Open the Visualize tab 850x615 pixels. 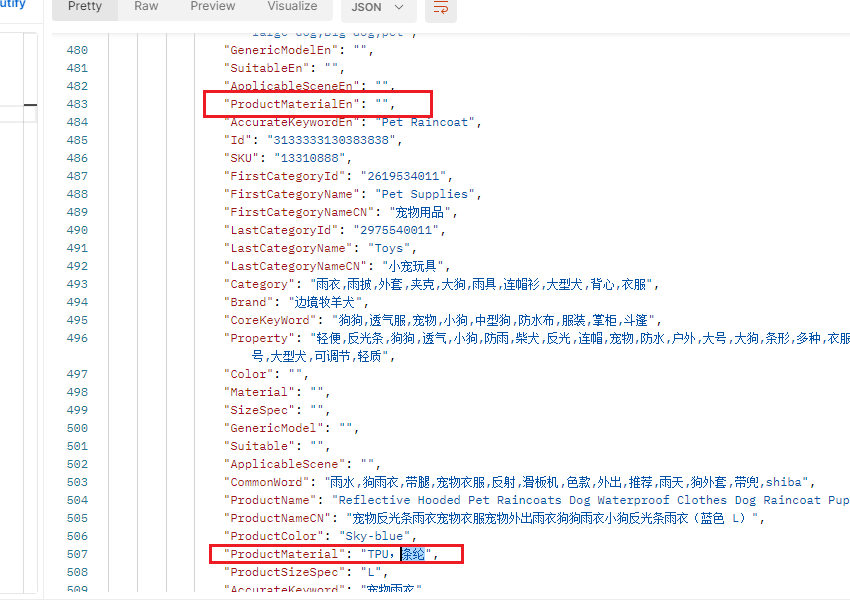pos(292,7)
